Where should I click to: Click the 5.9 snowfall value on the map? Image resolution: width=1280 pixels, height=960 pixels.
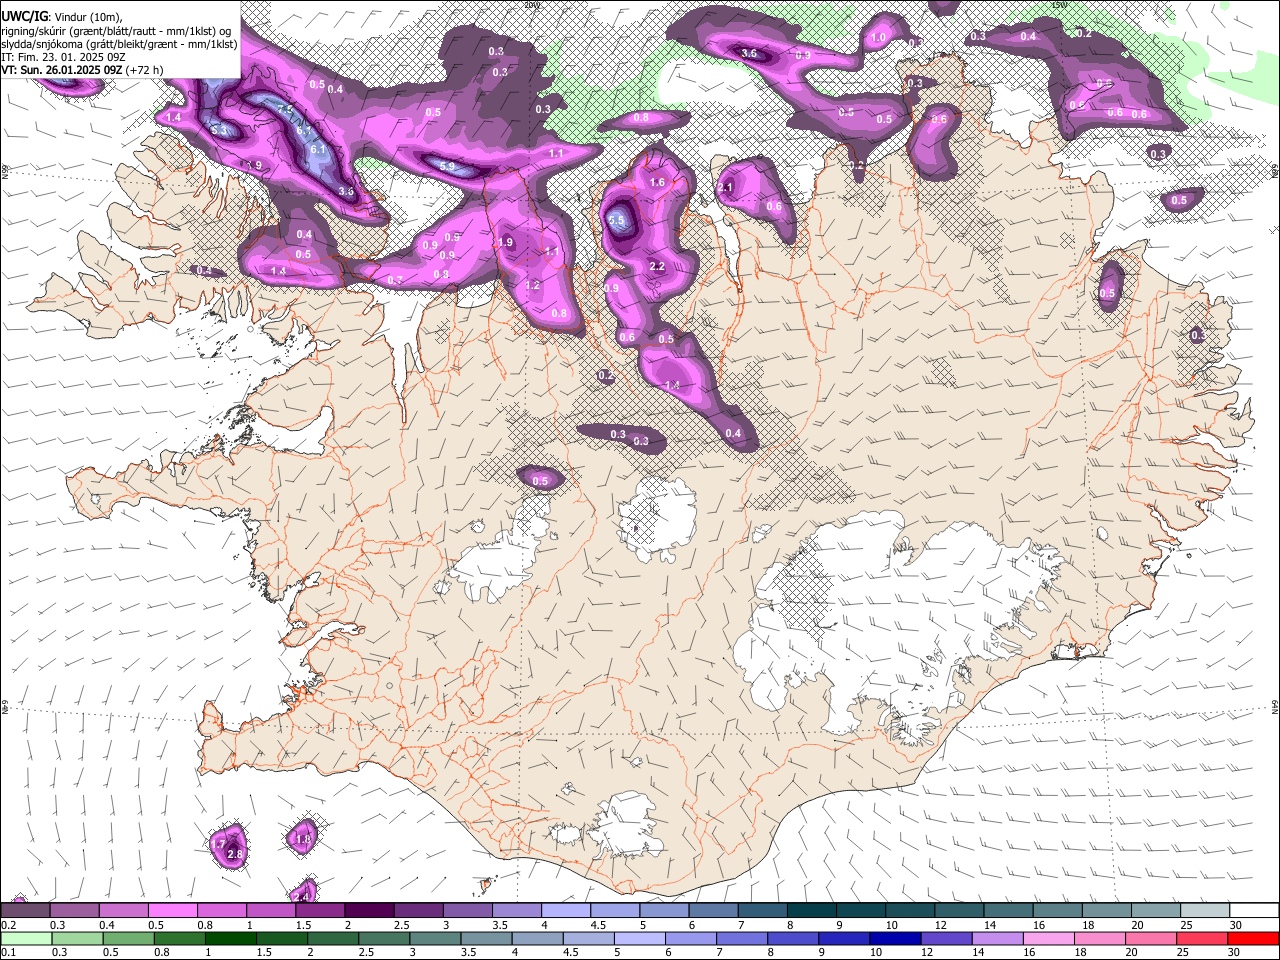[447, 167]
